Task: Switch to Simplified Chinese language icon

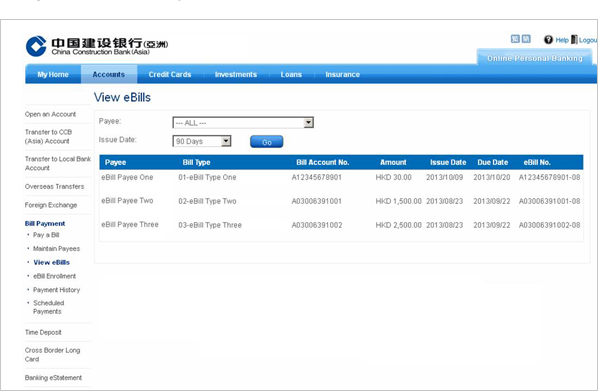Action: pos(526,39)
